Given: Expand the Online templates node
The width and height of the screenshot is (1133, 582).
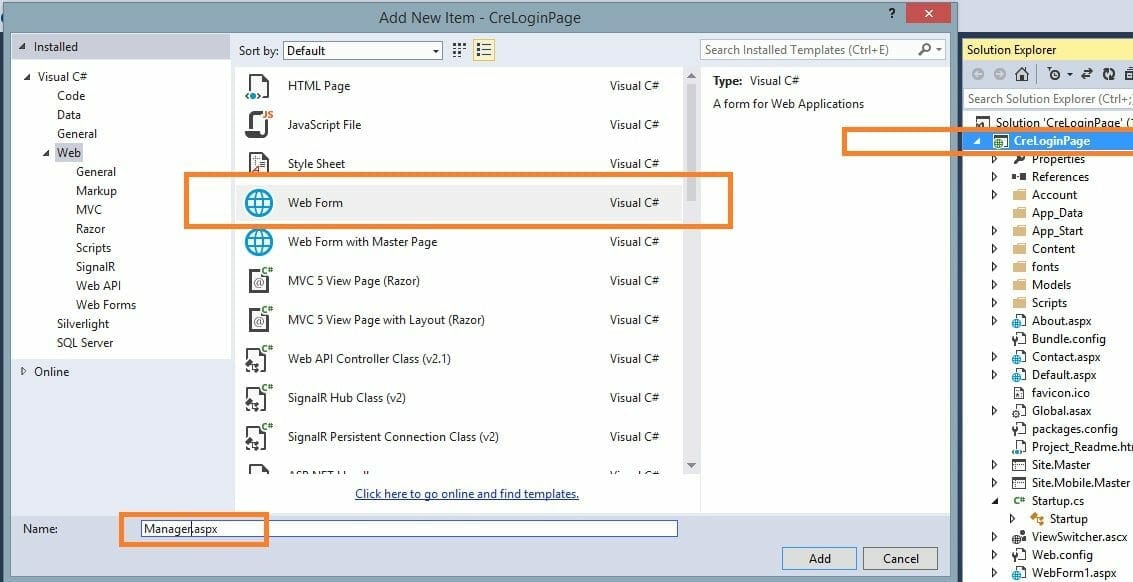Looking at the screenshot, I should (x=24, y=372).
